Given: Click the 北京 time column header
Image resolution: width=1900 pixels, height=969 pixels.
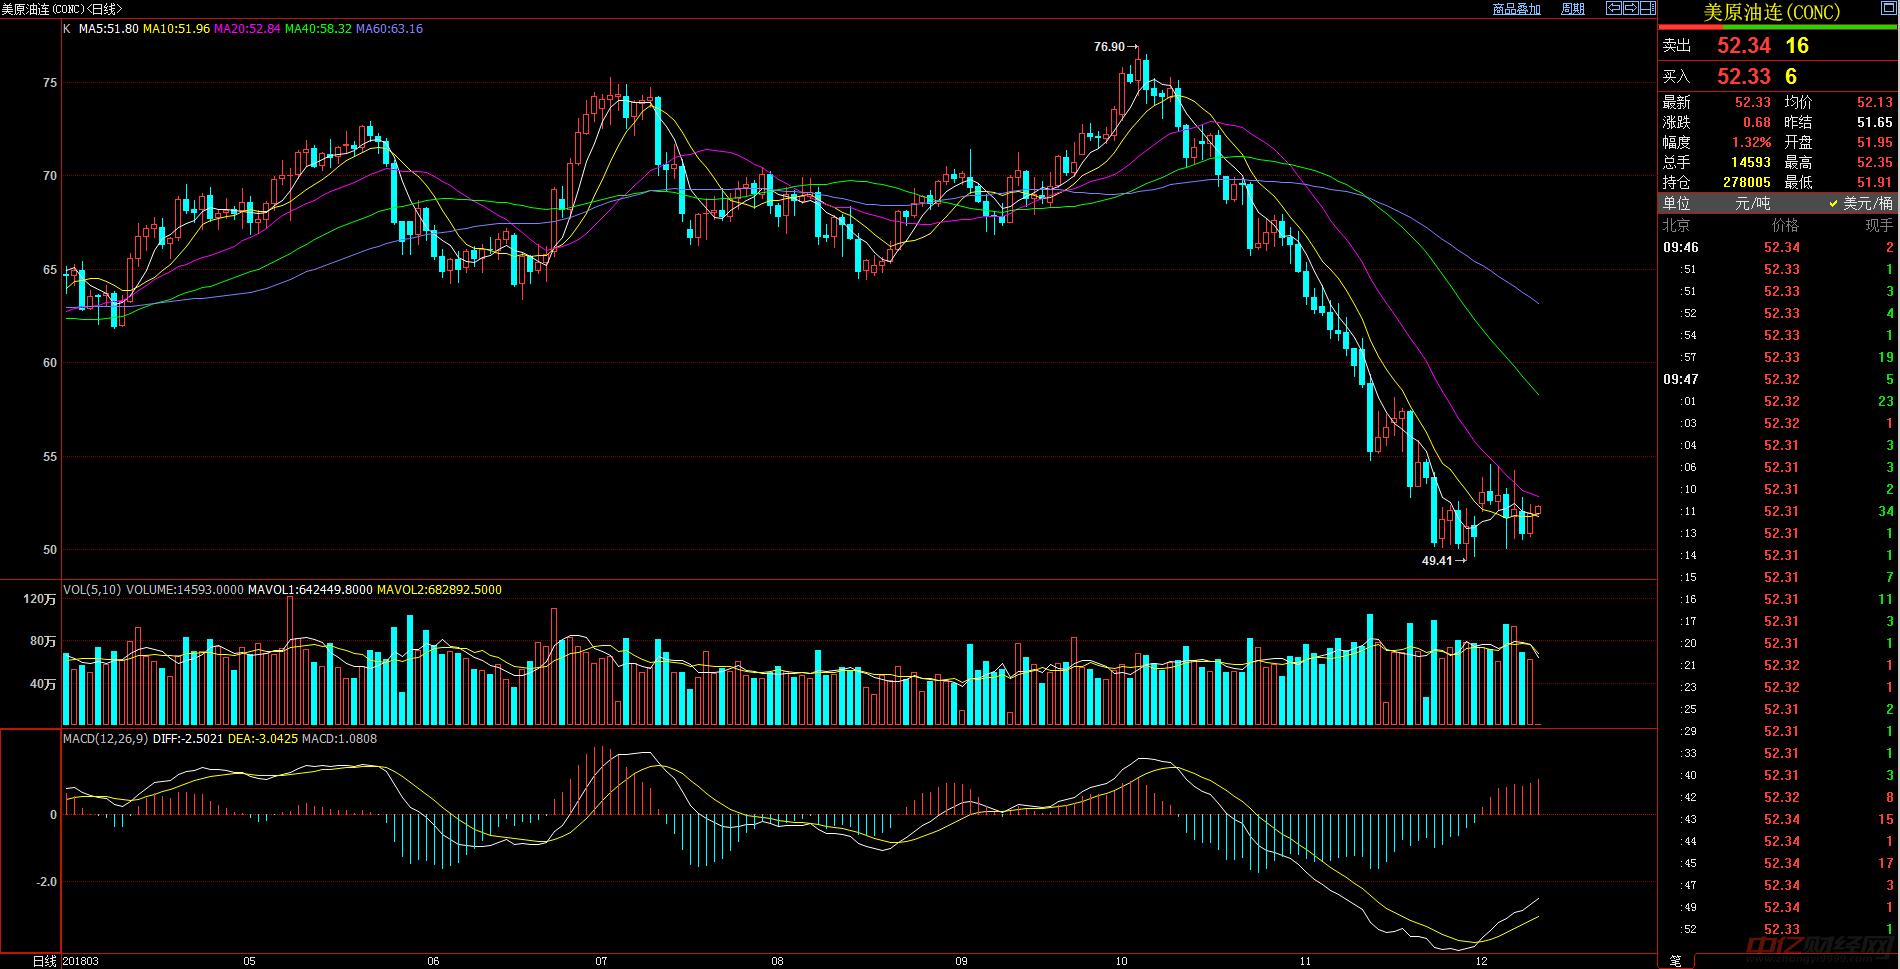Looking at the screenshot, I should click(1676, 226).
